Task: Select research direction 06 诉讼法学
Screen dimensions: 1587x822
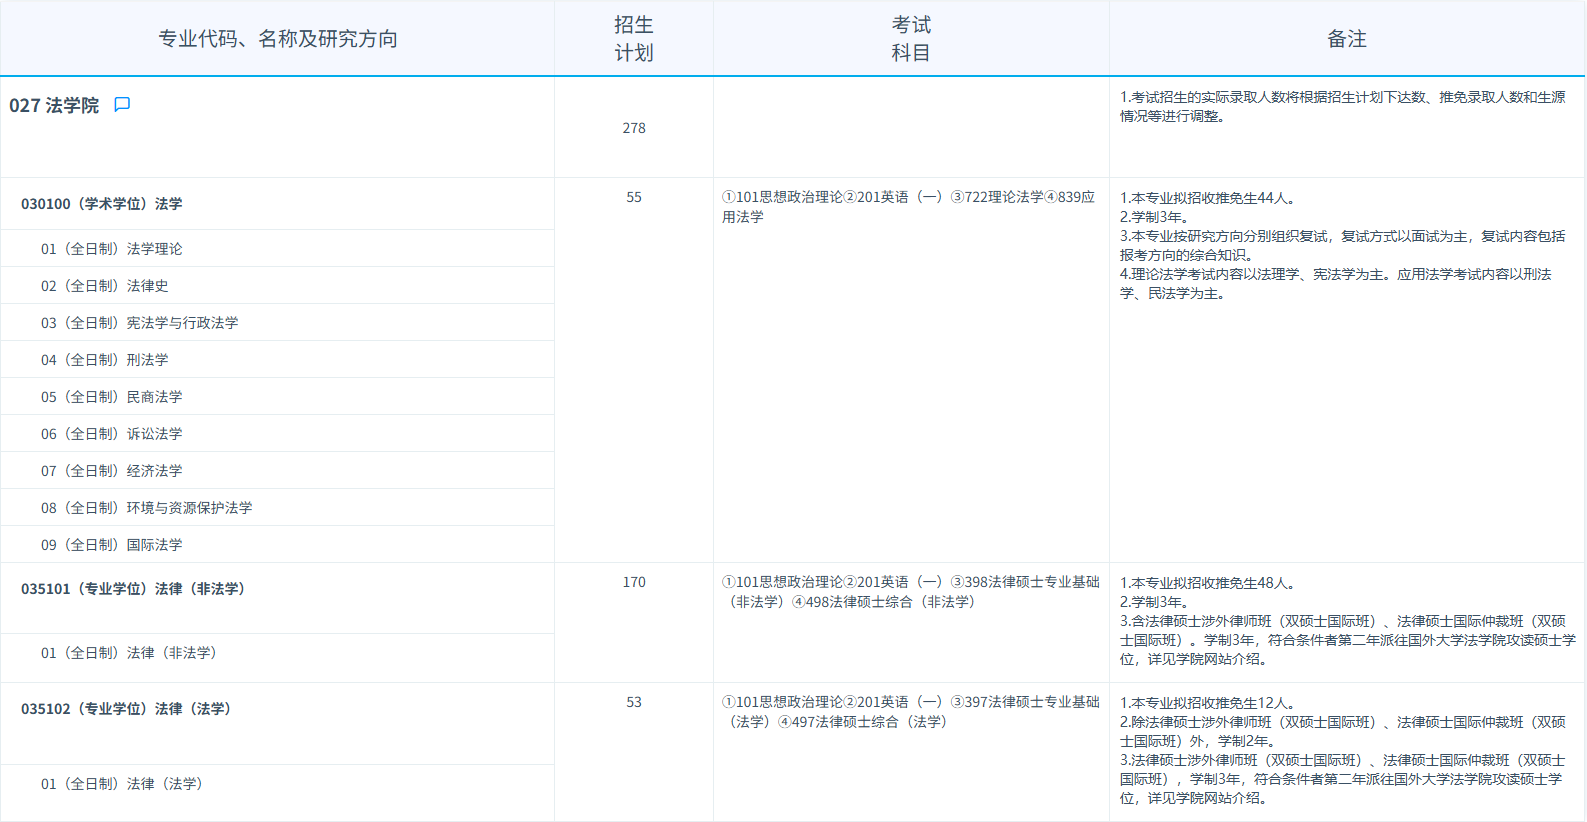Action: pos(112,434)
